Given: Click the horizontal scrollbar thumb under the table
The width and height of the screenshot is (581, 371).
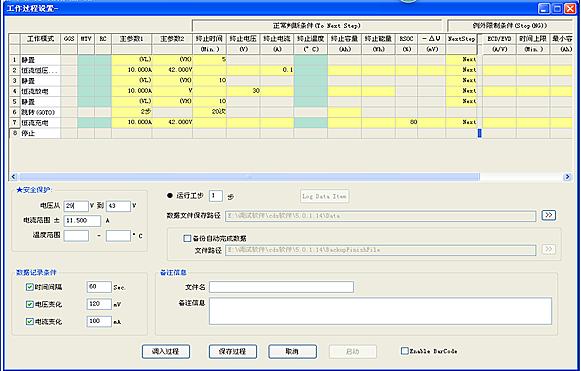Looking at the screenshot, I should (x=249, y=177).
